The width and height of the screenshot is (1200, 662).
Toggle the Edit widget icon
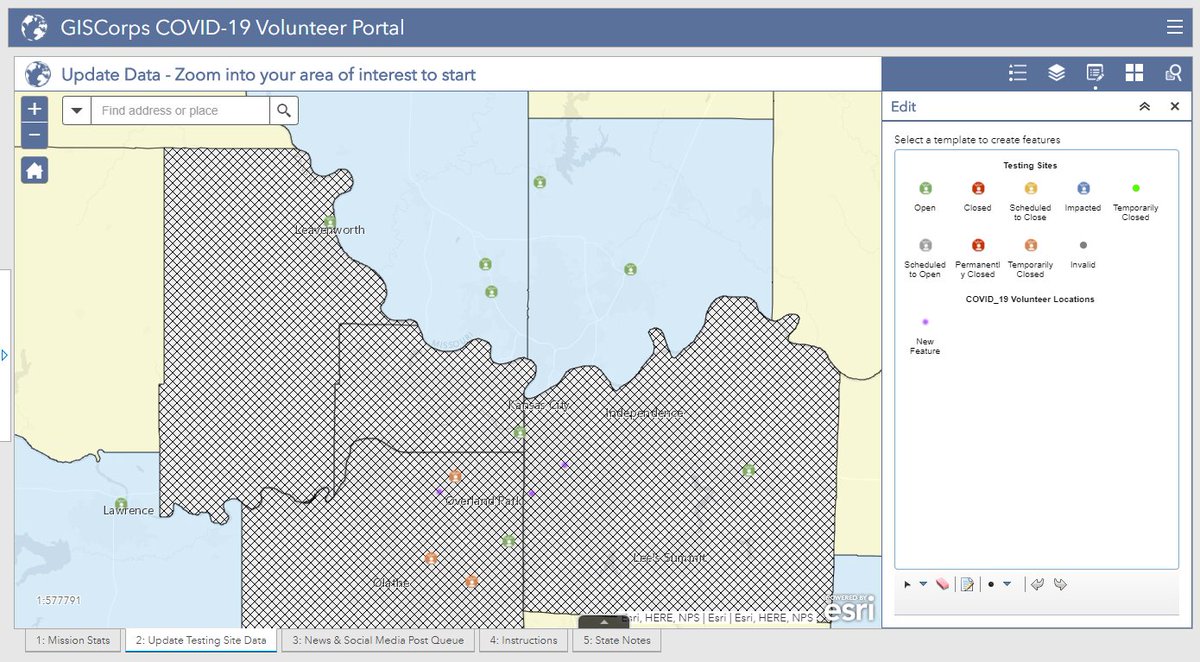[x=1095, y=72]
